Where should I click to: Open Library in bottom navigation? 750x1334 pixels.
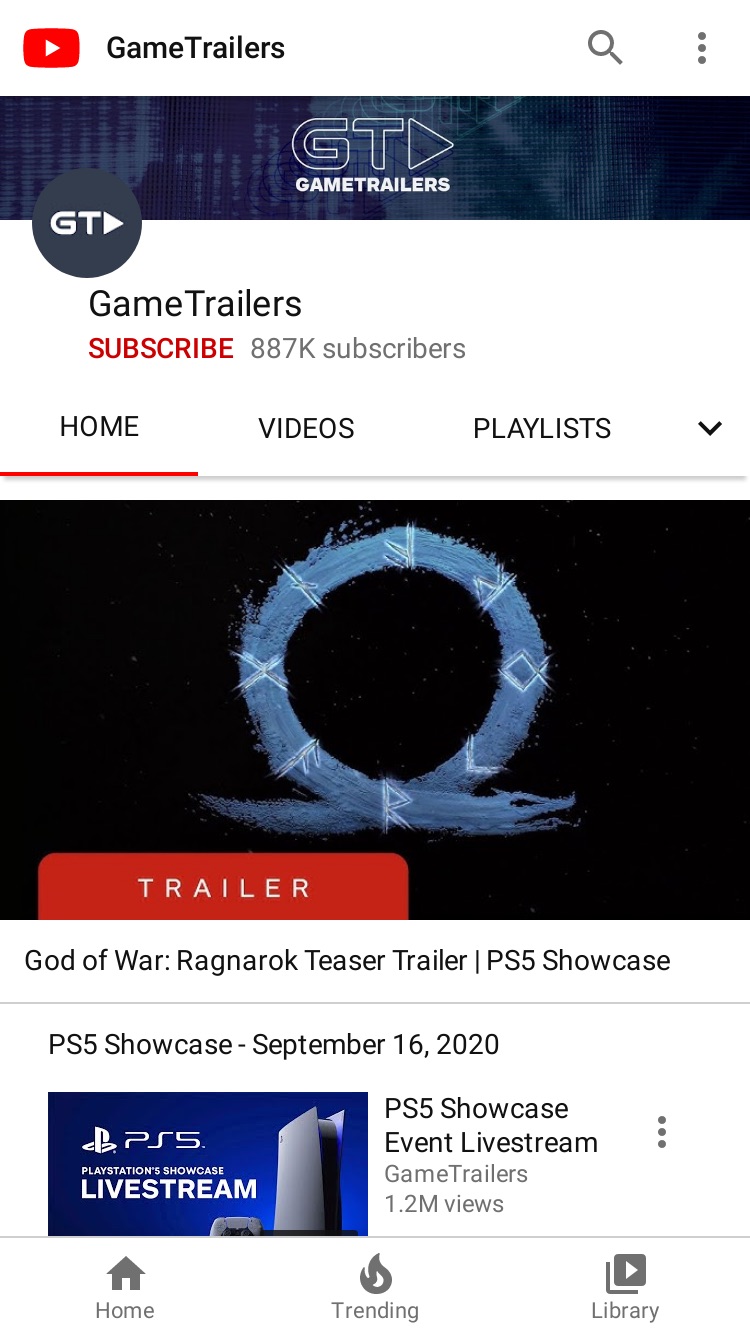click(x=625, y=1289)
